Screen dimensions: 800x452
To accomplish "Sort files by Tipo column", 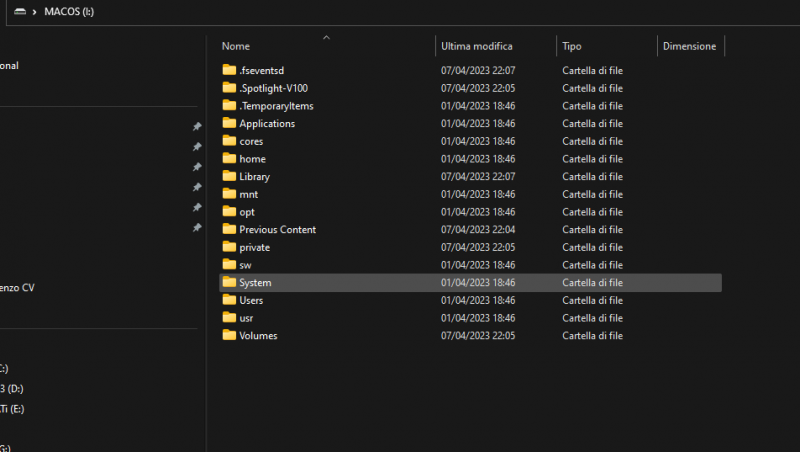I will pyautogui.click(x=572, y=46).
